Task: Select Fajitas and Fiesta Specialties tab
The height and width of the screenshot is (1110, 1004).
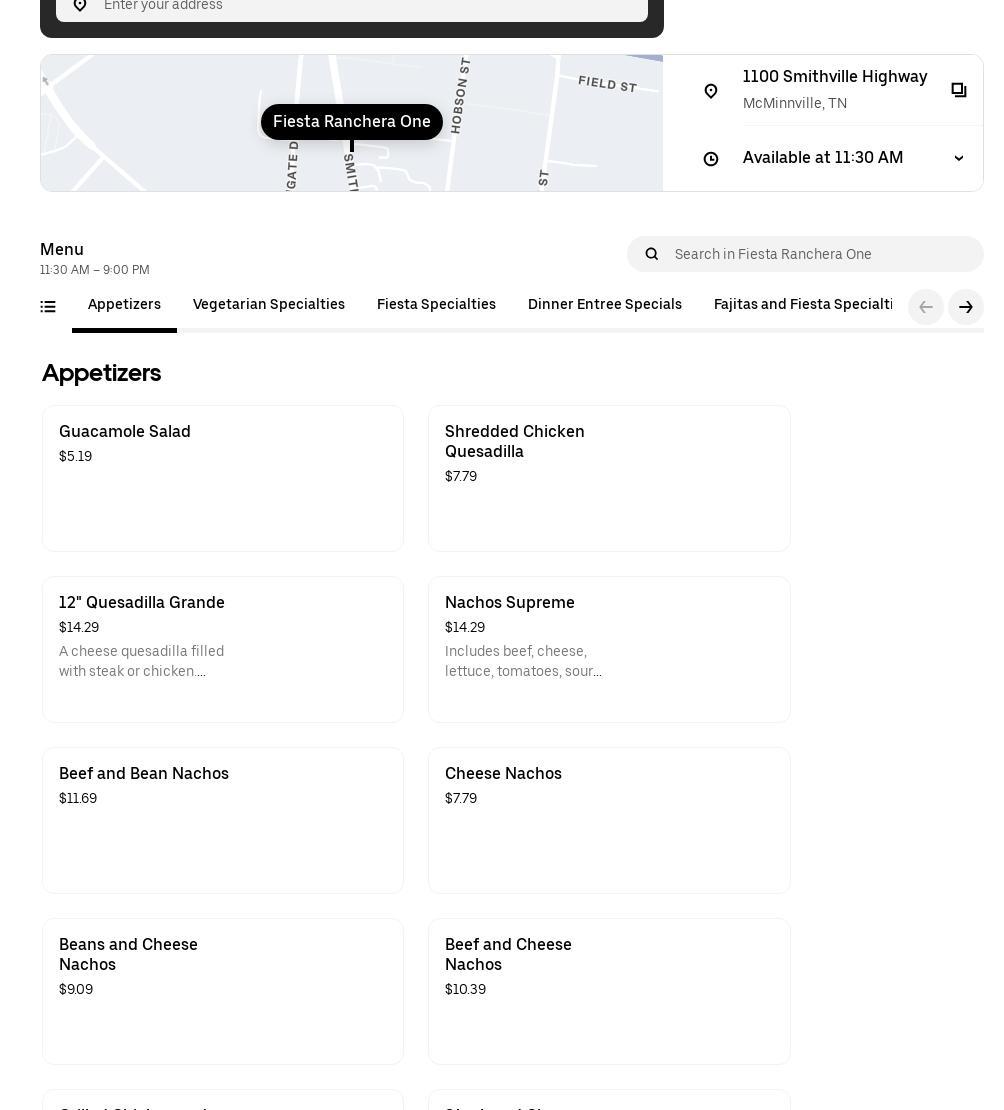Action: click(803, 304)
